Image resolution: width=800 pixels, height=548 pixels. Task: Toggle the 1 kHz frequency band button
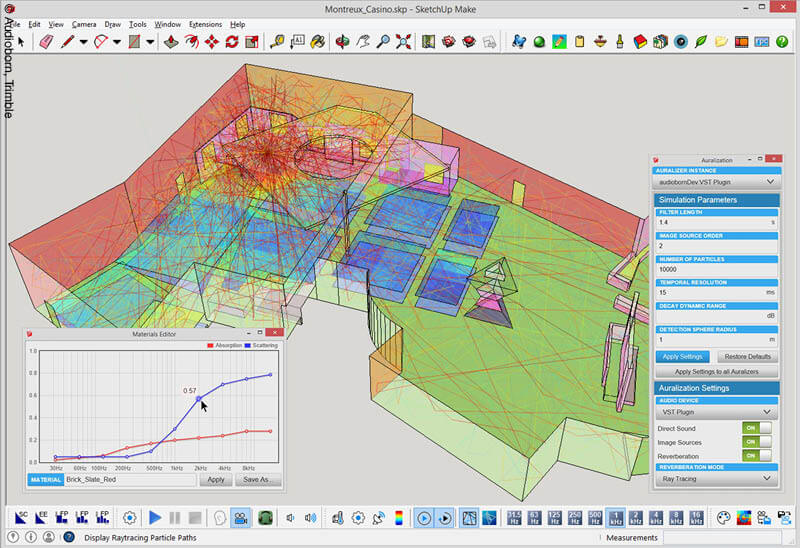coord(615,518)
